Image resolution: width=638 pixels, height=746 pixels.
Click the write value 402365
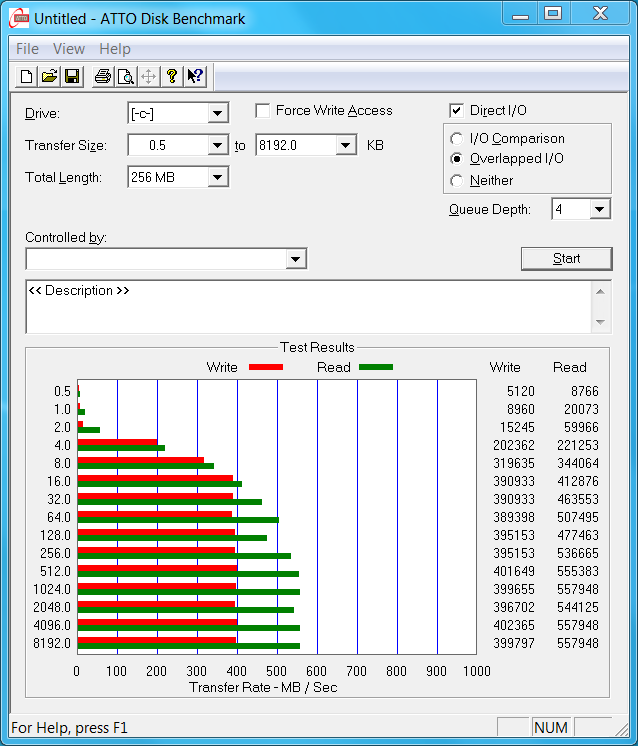coord(514,625)
